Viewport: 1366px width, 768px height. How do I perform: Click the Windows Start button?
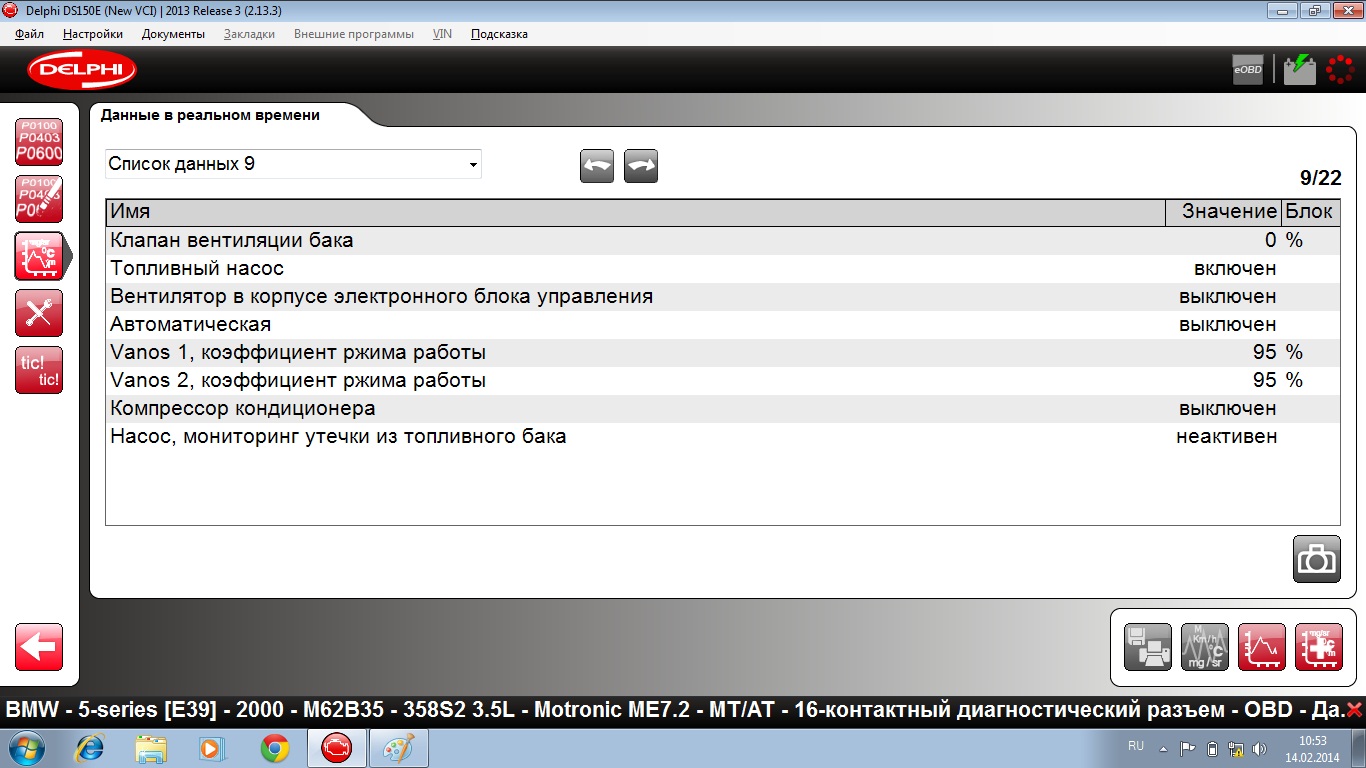(x=25, y=748)
